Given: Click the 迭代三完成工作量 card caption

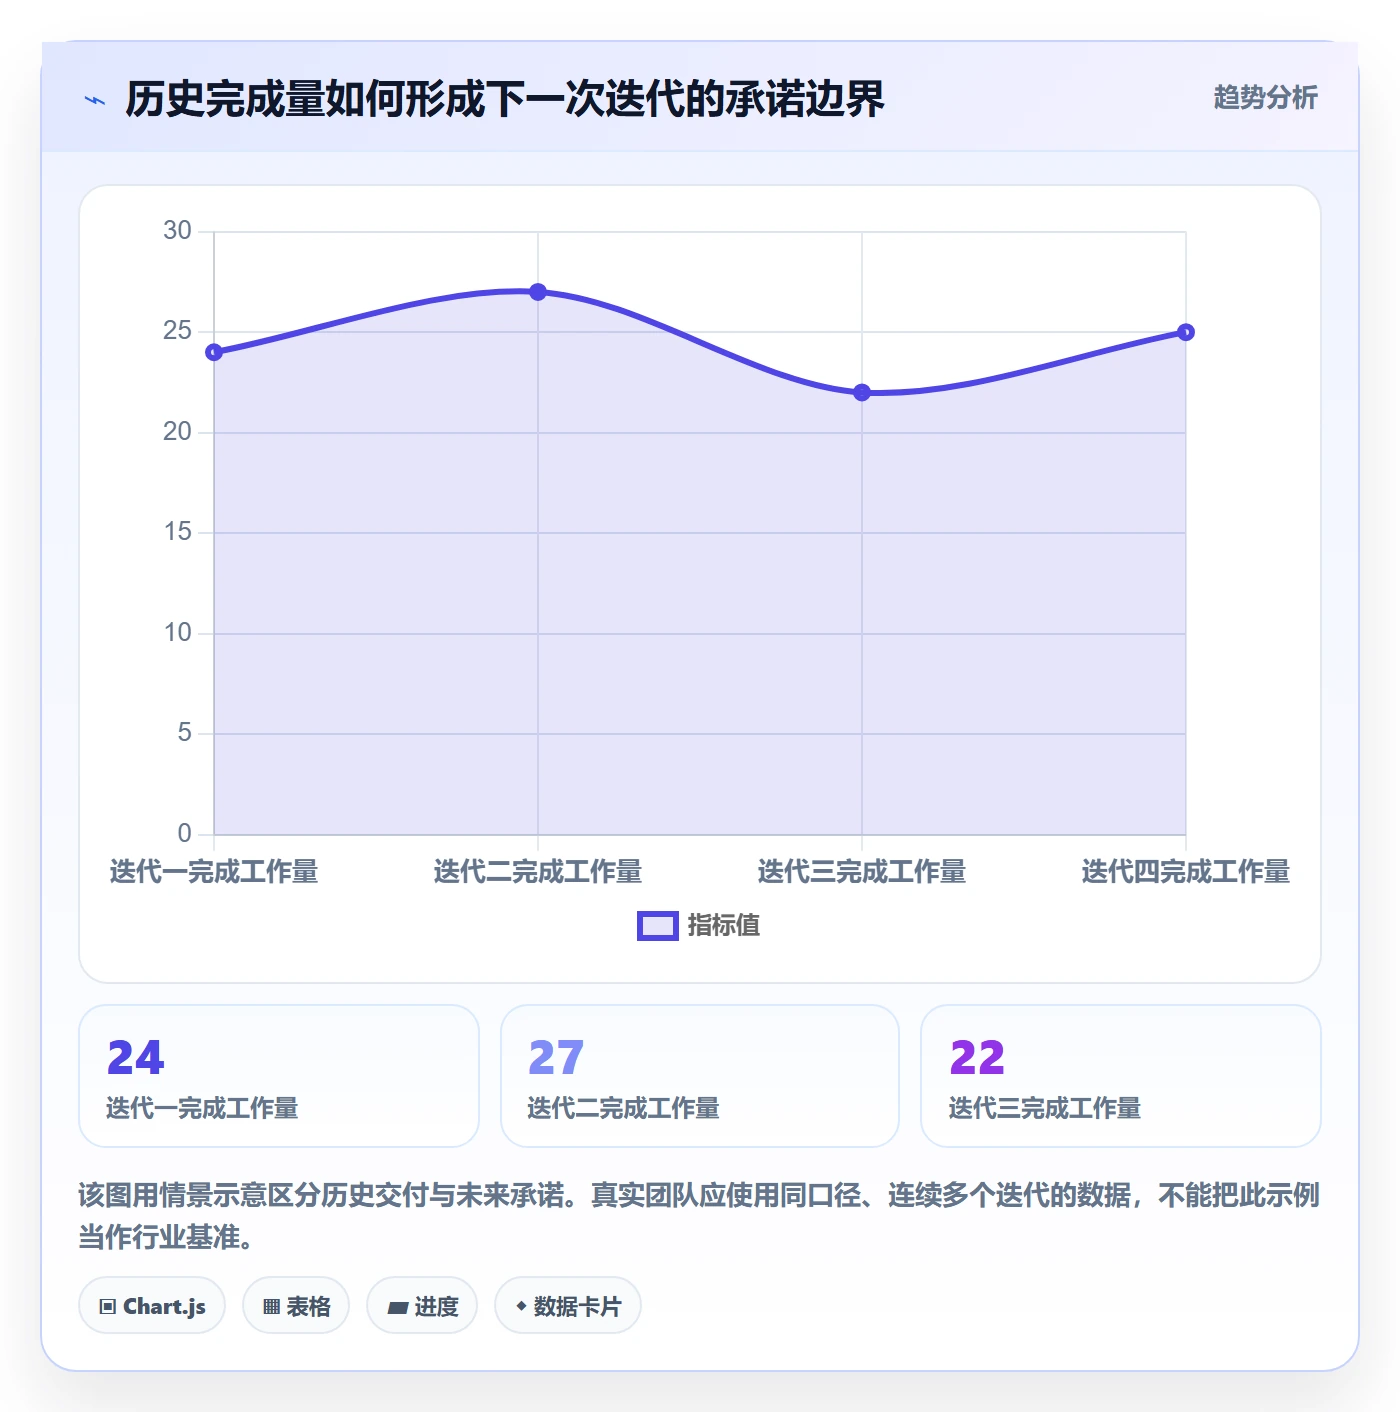Looking at the screenshot, I should 1044,1108.
